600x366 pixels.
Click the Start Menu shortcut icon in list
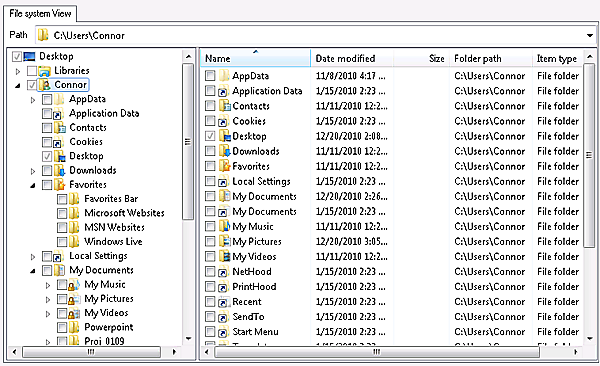click(x=224, y=332)
